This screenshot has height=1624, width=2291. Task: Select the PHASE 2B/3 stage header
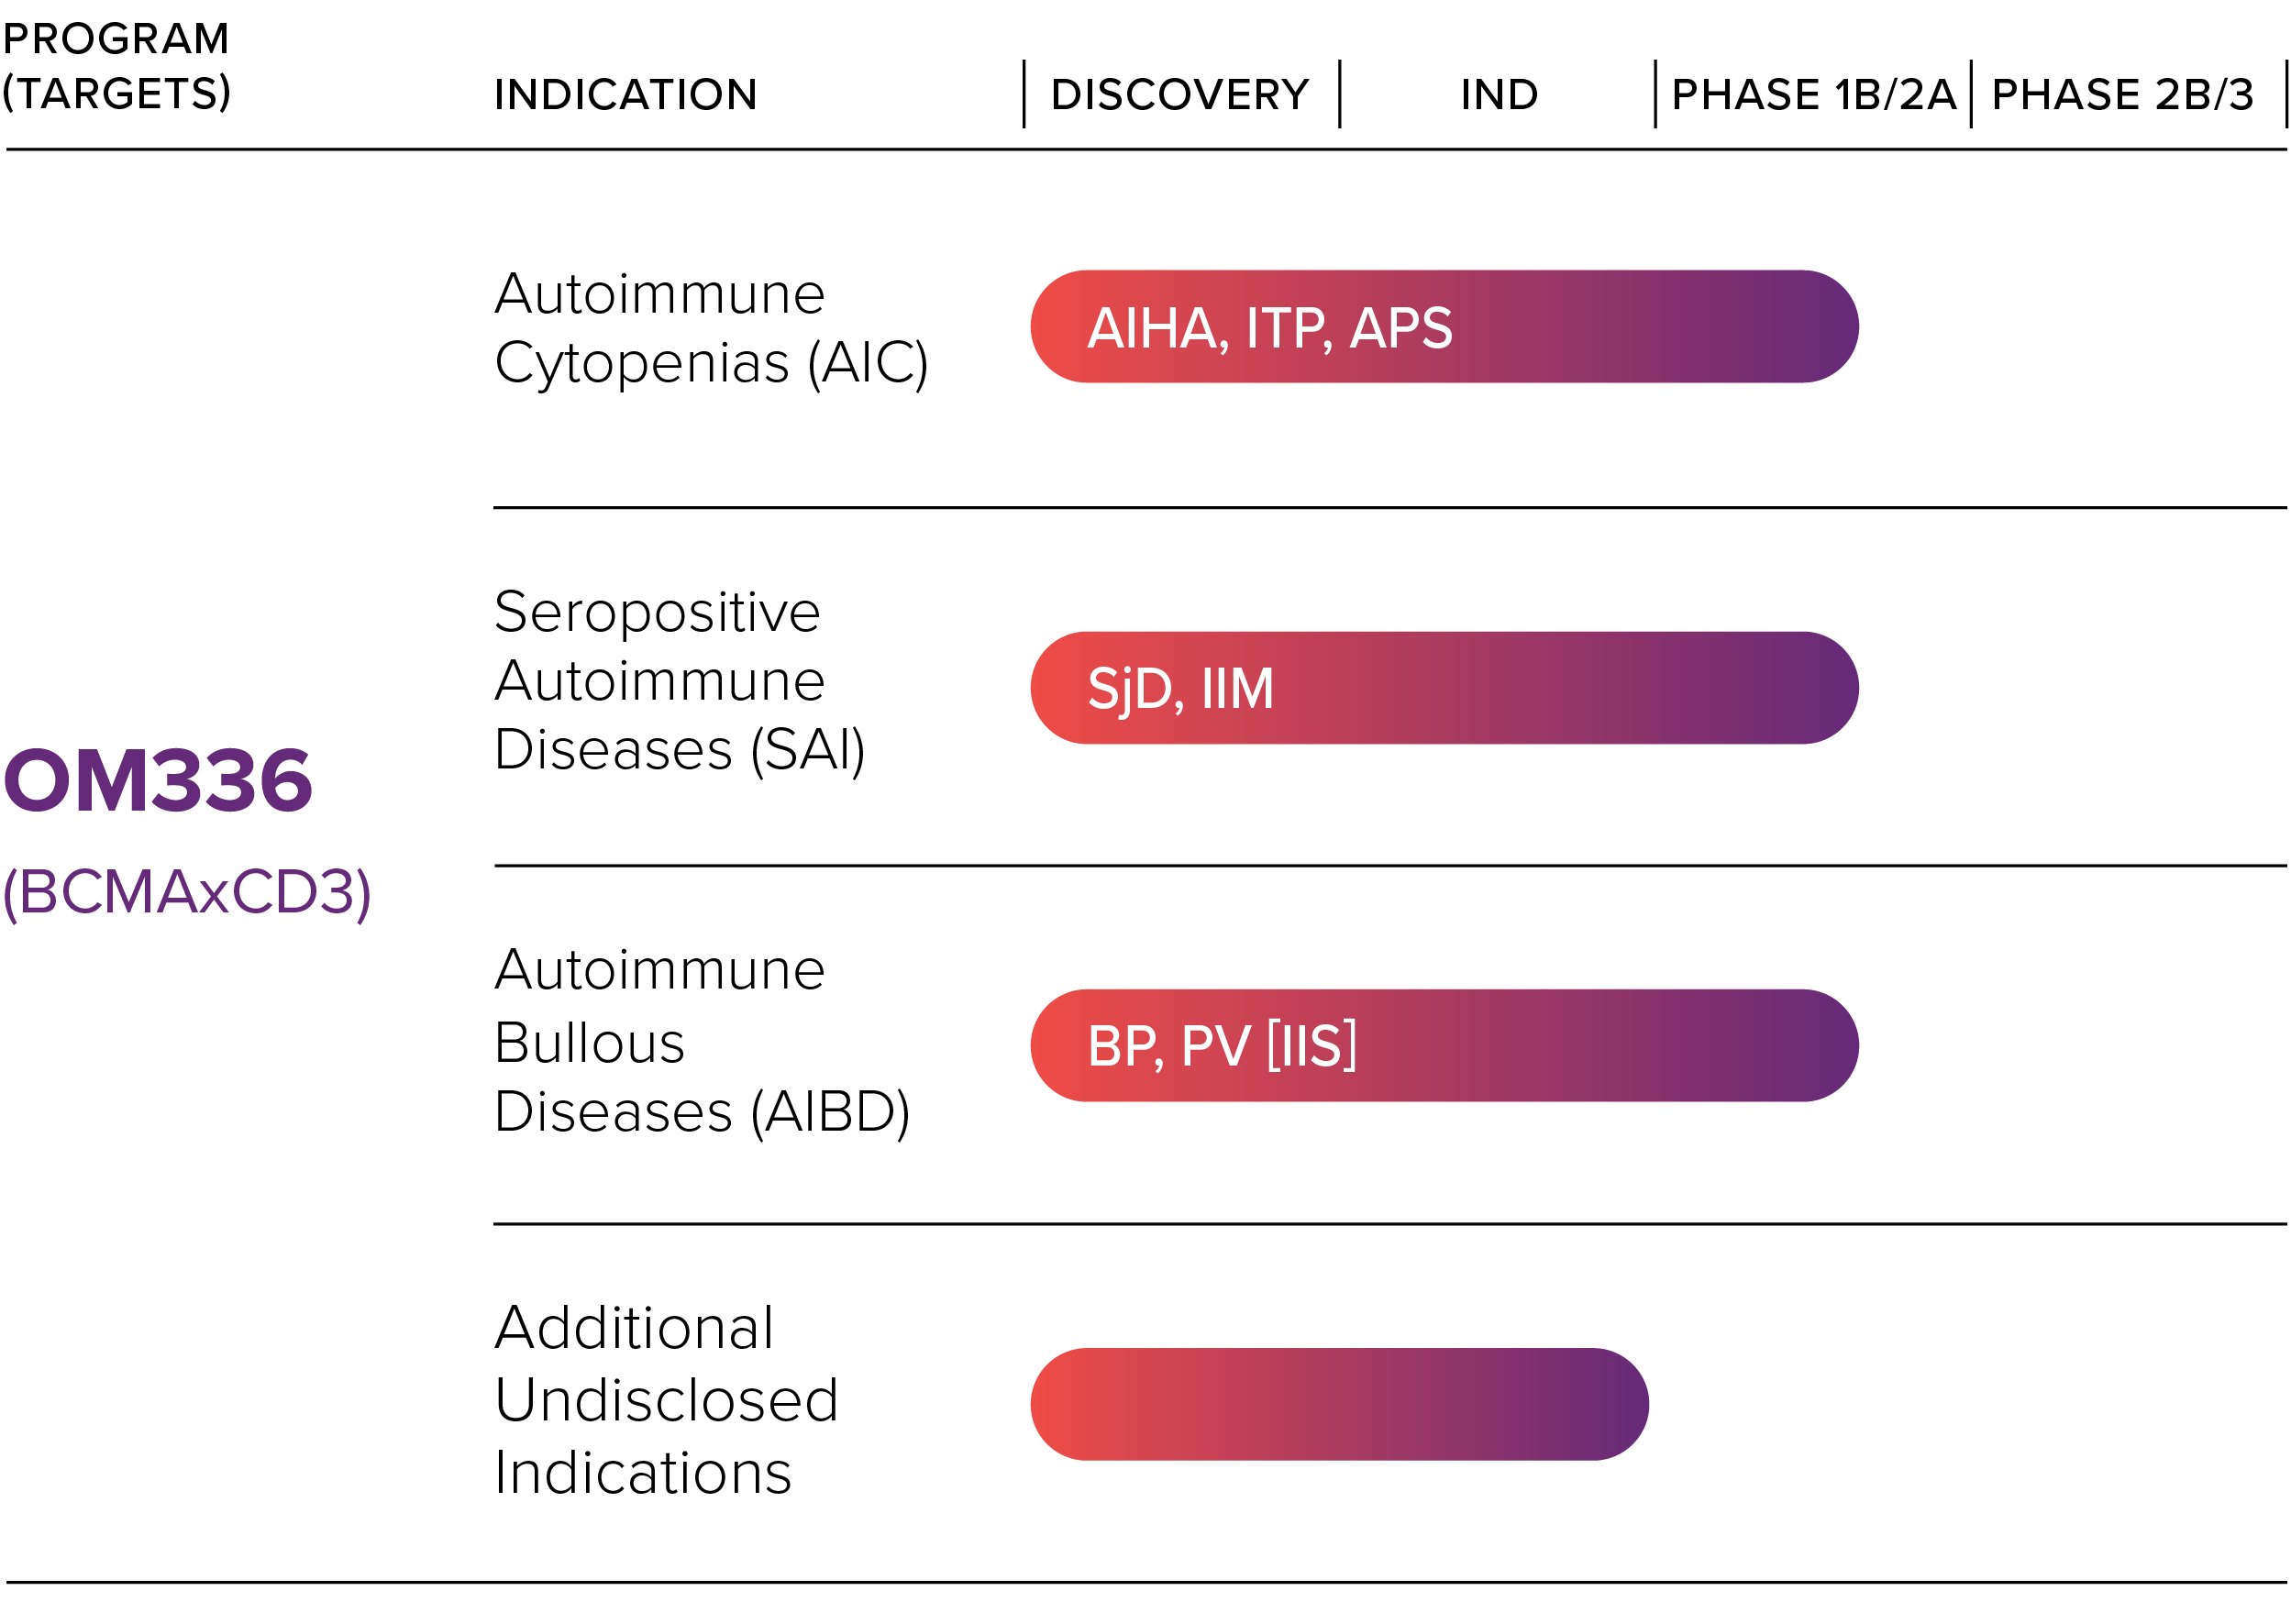click(2122, 95)
